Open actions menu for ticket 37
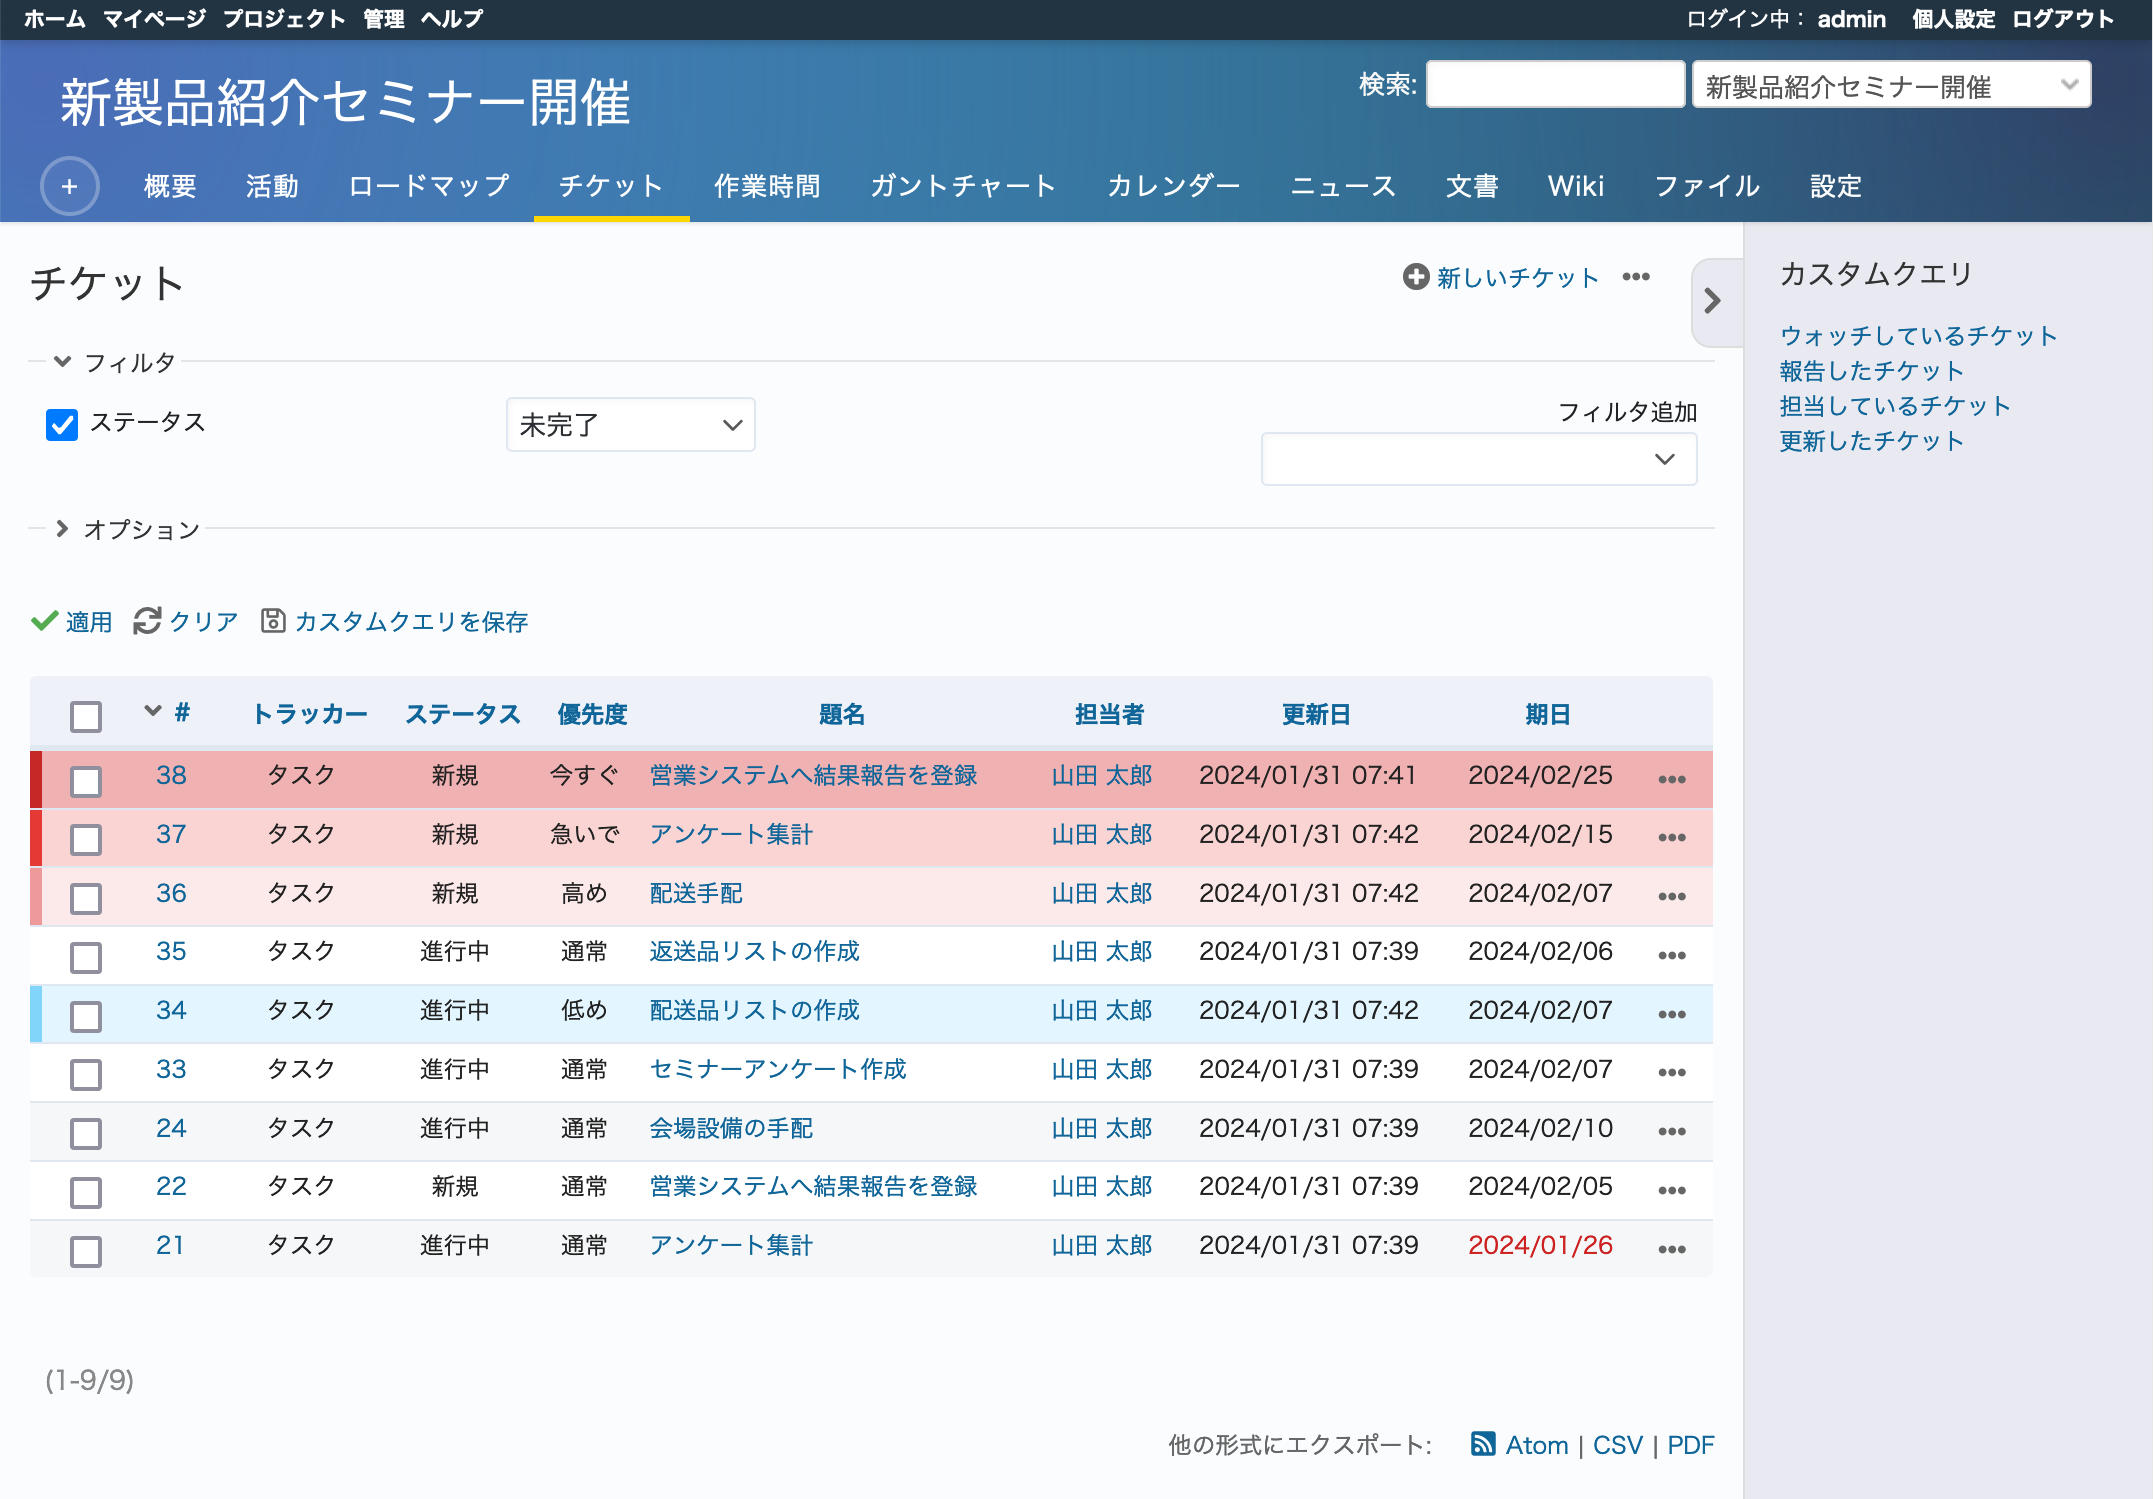The image size is (2153, 1499). click(x=1671, y=837)
